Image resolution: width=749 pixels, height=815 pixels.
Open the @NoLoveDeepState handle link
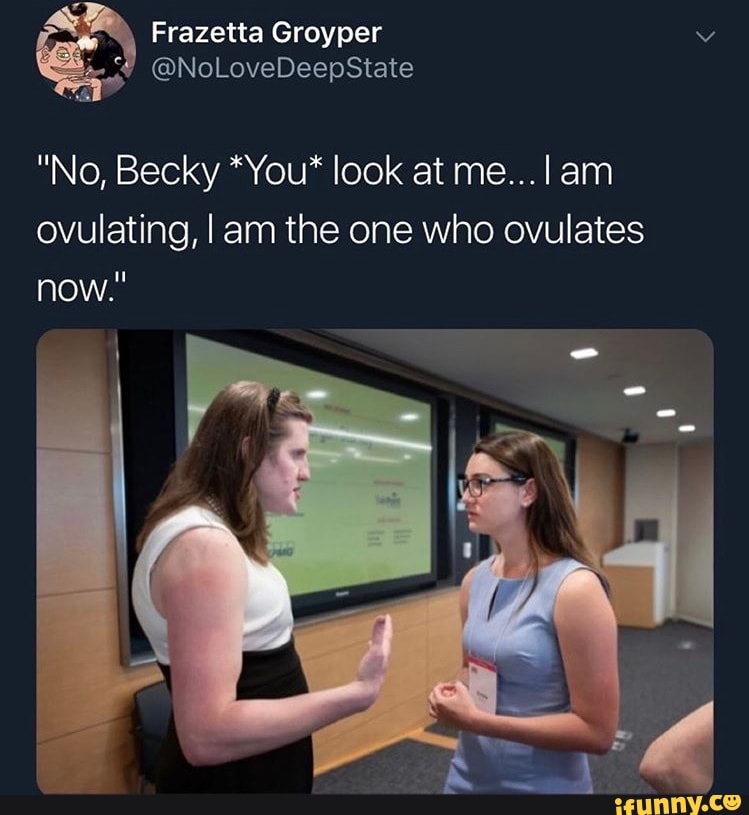282,69
